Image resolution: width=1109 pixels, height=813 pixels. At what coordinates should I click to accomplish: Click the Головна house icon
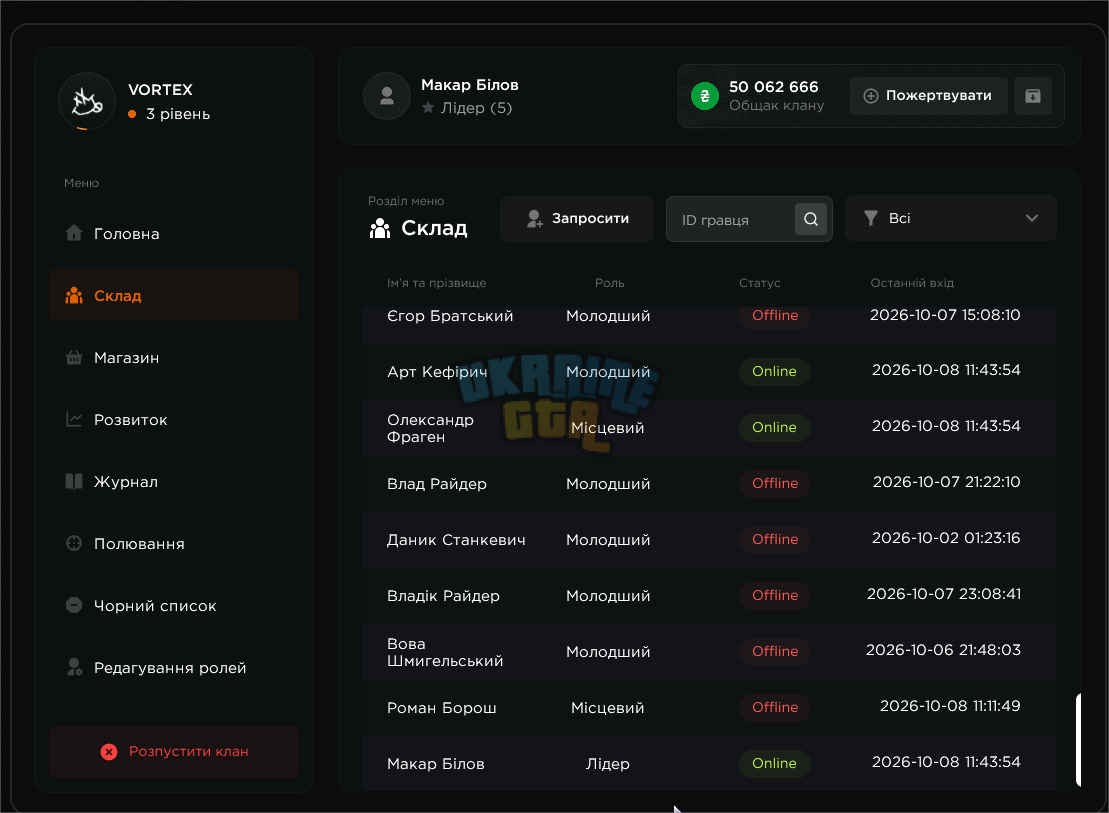74,233
